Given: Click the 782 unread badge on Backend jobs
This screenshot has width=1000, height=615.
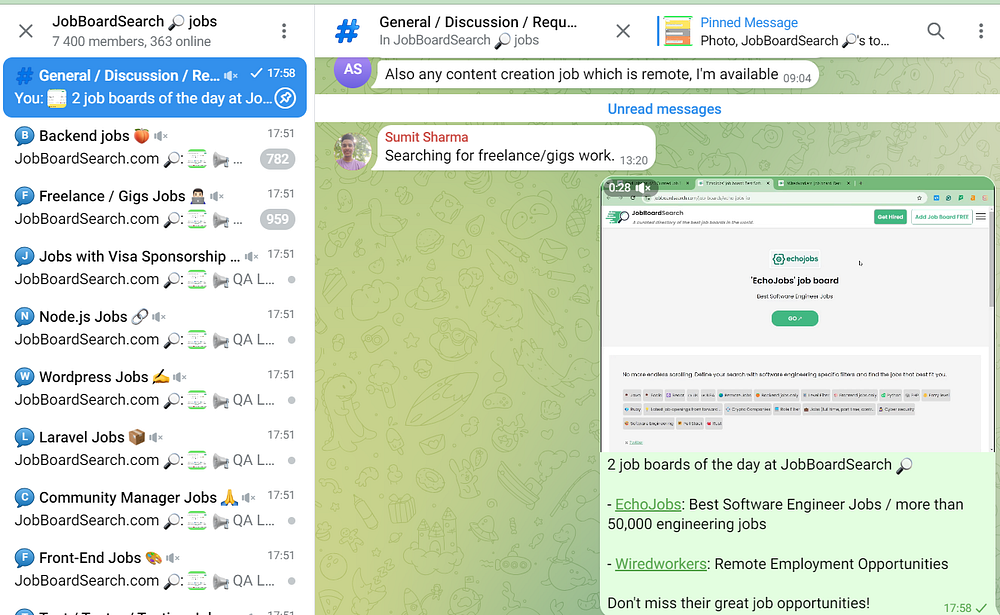Looking at the screenshot, I should coord(277,159).
